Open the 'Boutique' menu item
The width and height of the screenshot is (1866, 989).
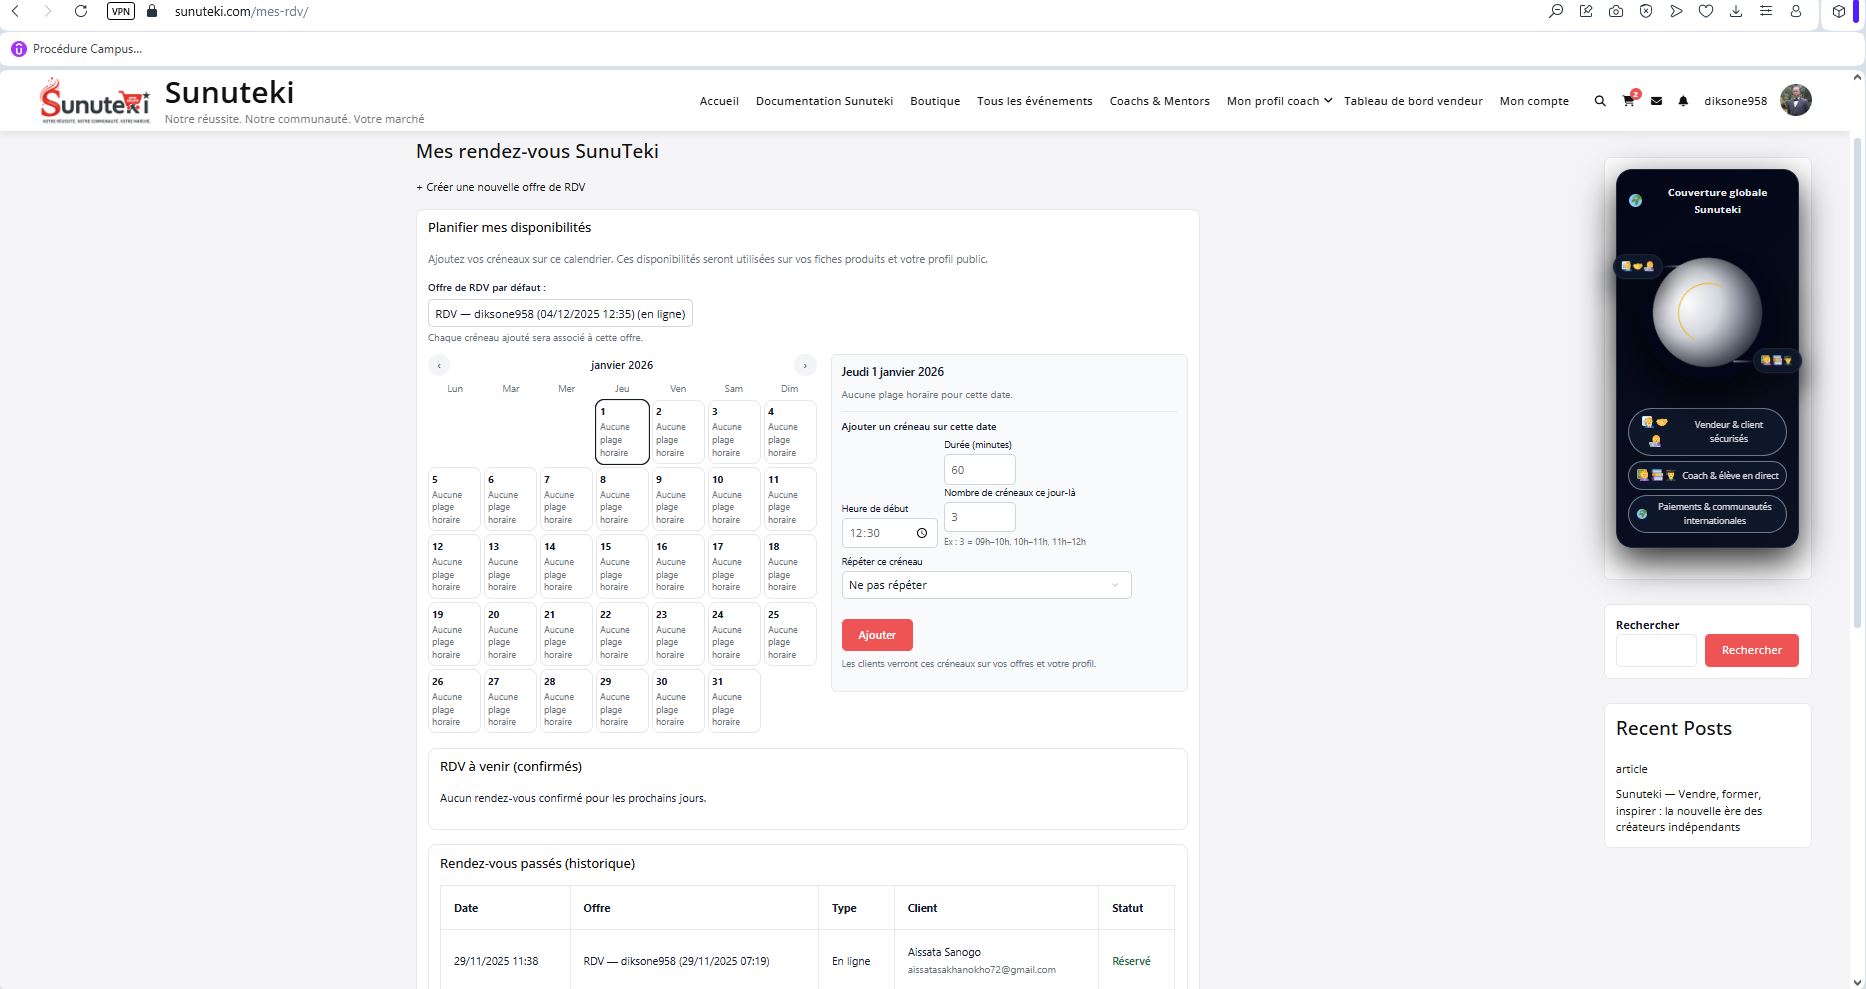point(935,101)
